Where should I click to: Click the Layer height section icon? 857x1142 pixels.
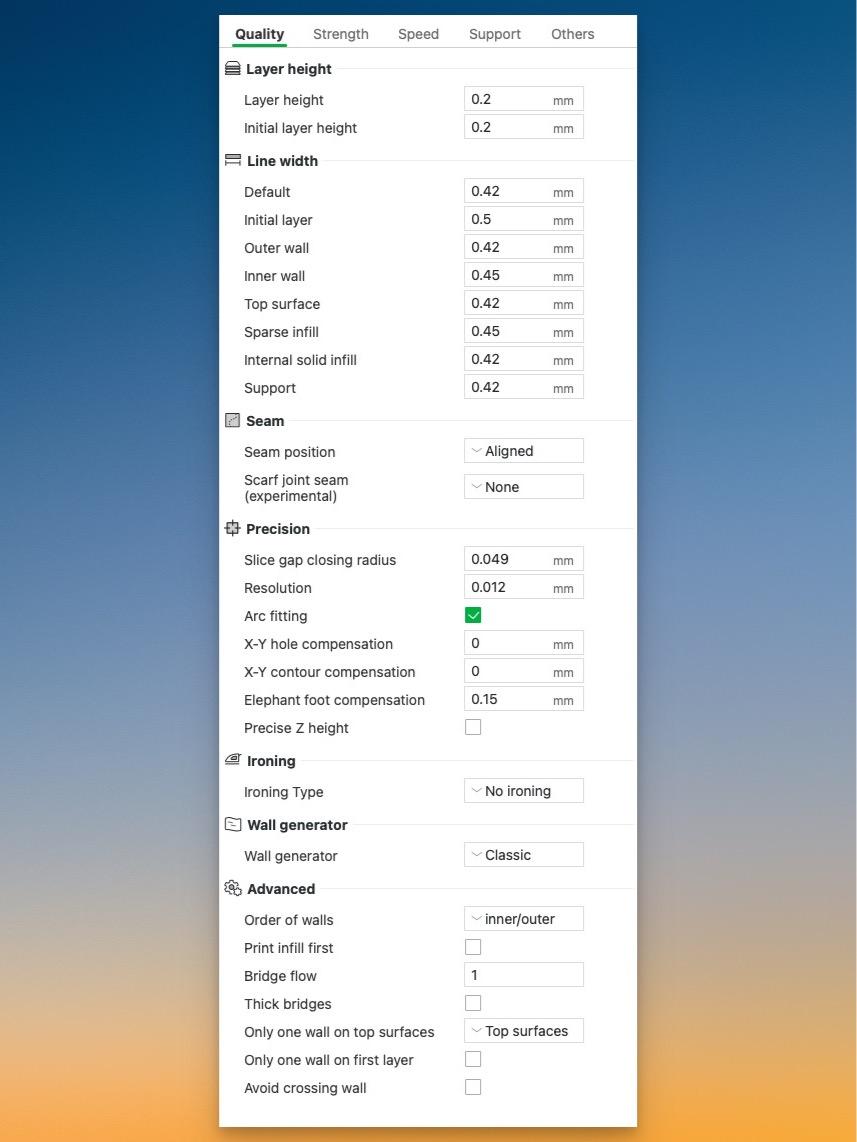click(x=232, y=68)
